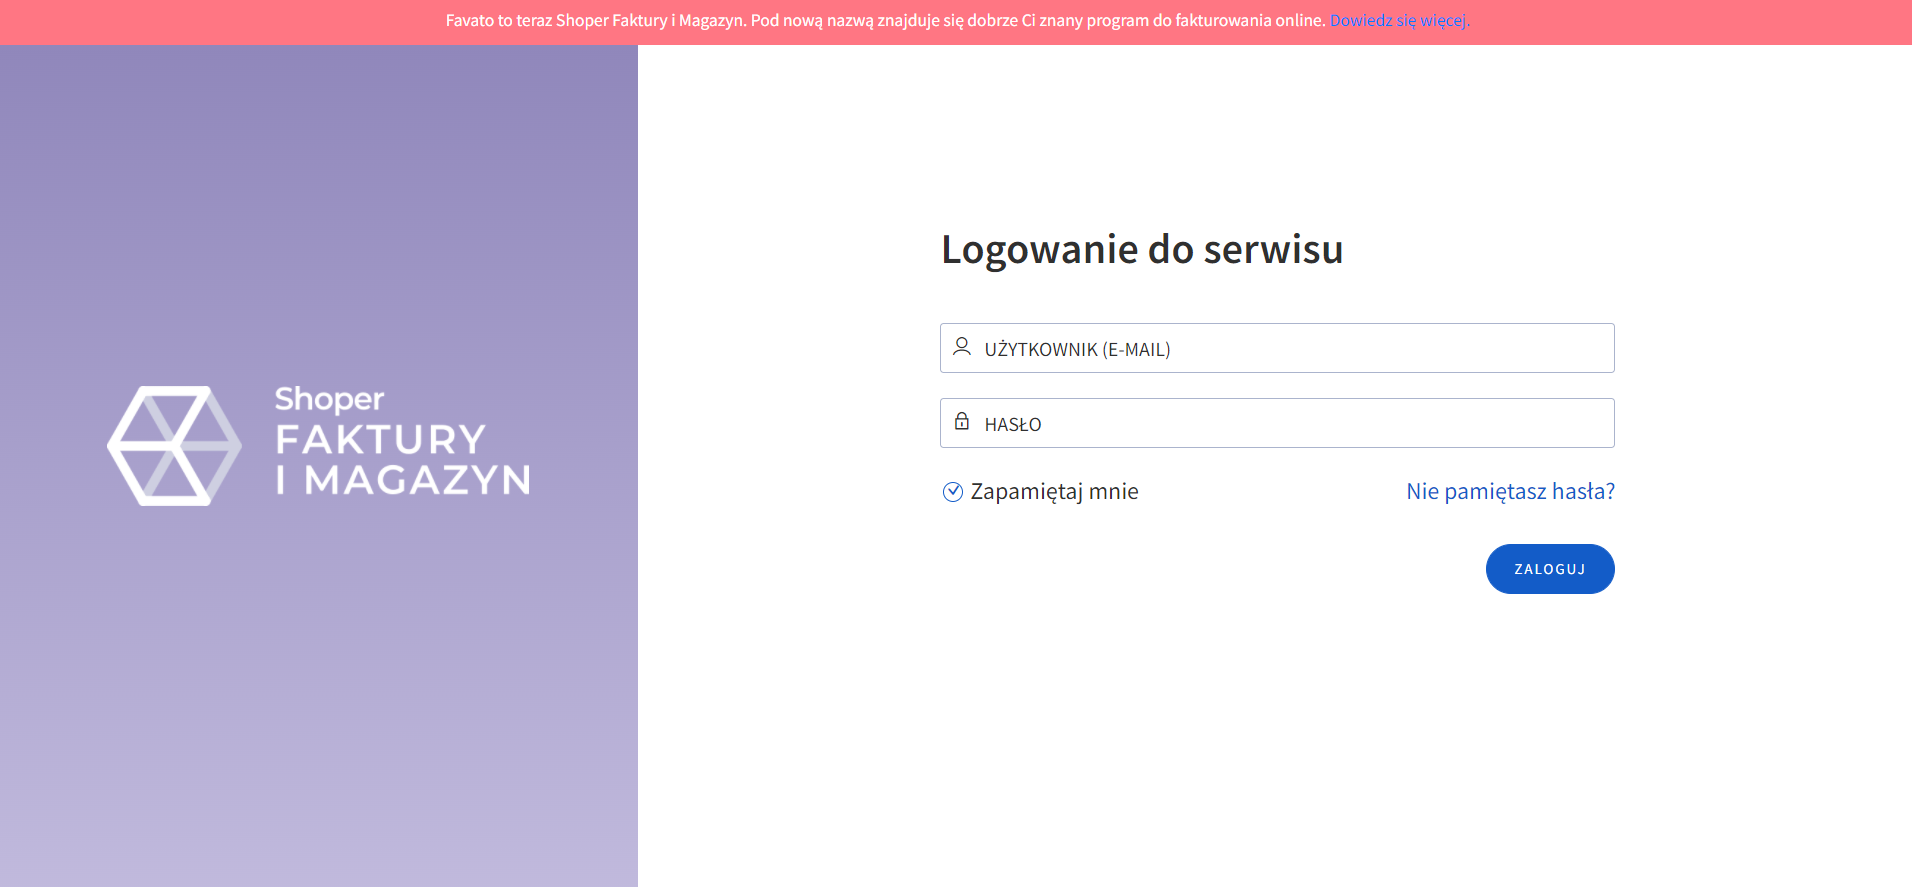The image size is (1912, 887).
Task: Click the padlock icon in password field
Action: pos(961,421)
